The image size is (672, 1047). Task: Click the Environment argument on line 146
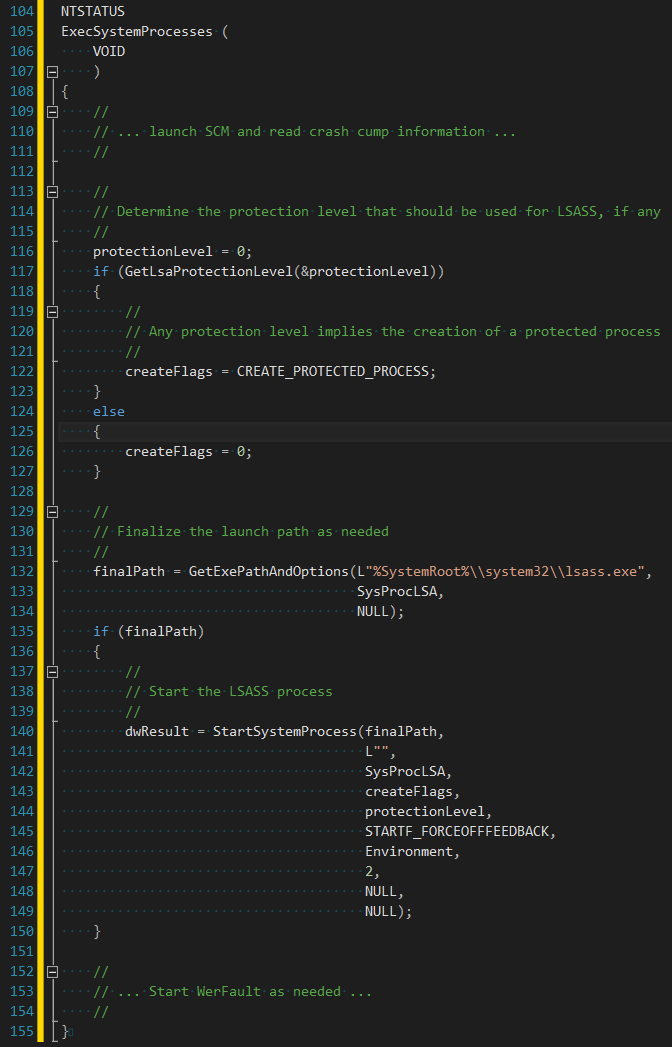(408, 851)
